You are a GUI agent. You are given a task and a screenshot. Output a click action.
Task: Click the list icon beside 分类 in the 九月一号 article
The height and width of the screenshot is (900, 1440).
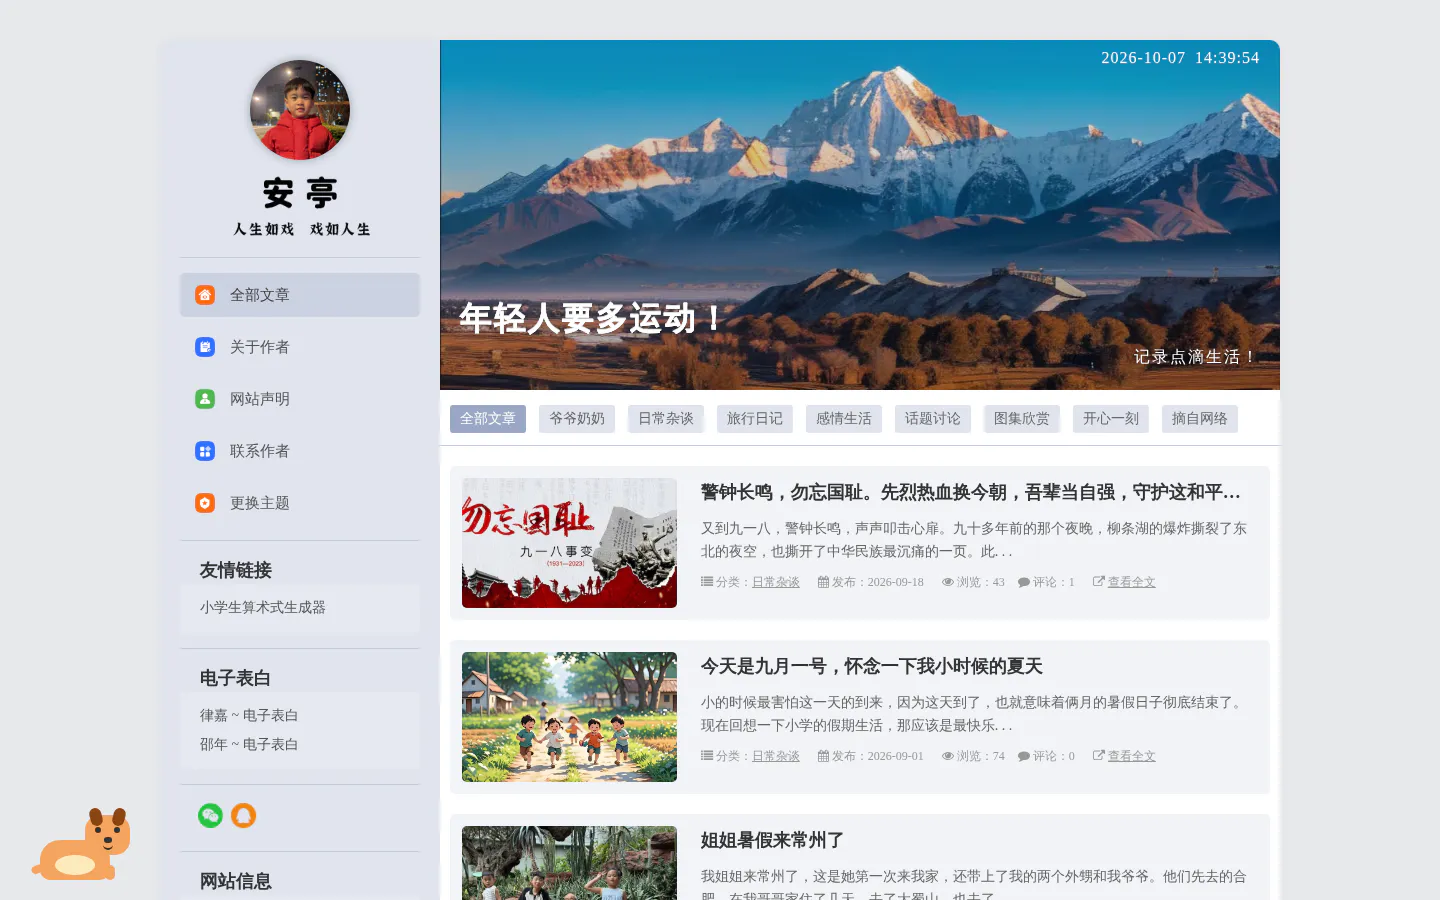click(x=707, y=756)
